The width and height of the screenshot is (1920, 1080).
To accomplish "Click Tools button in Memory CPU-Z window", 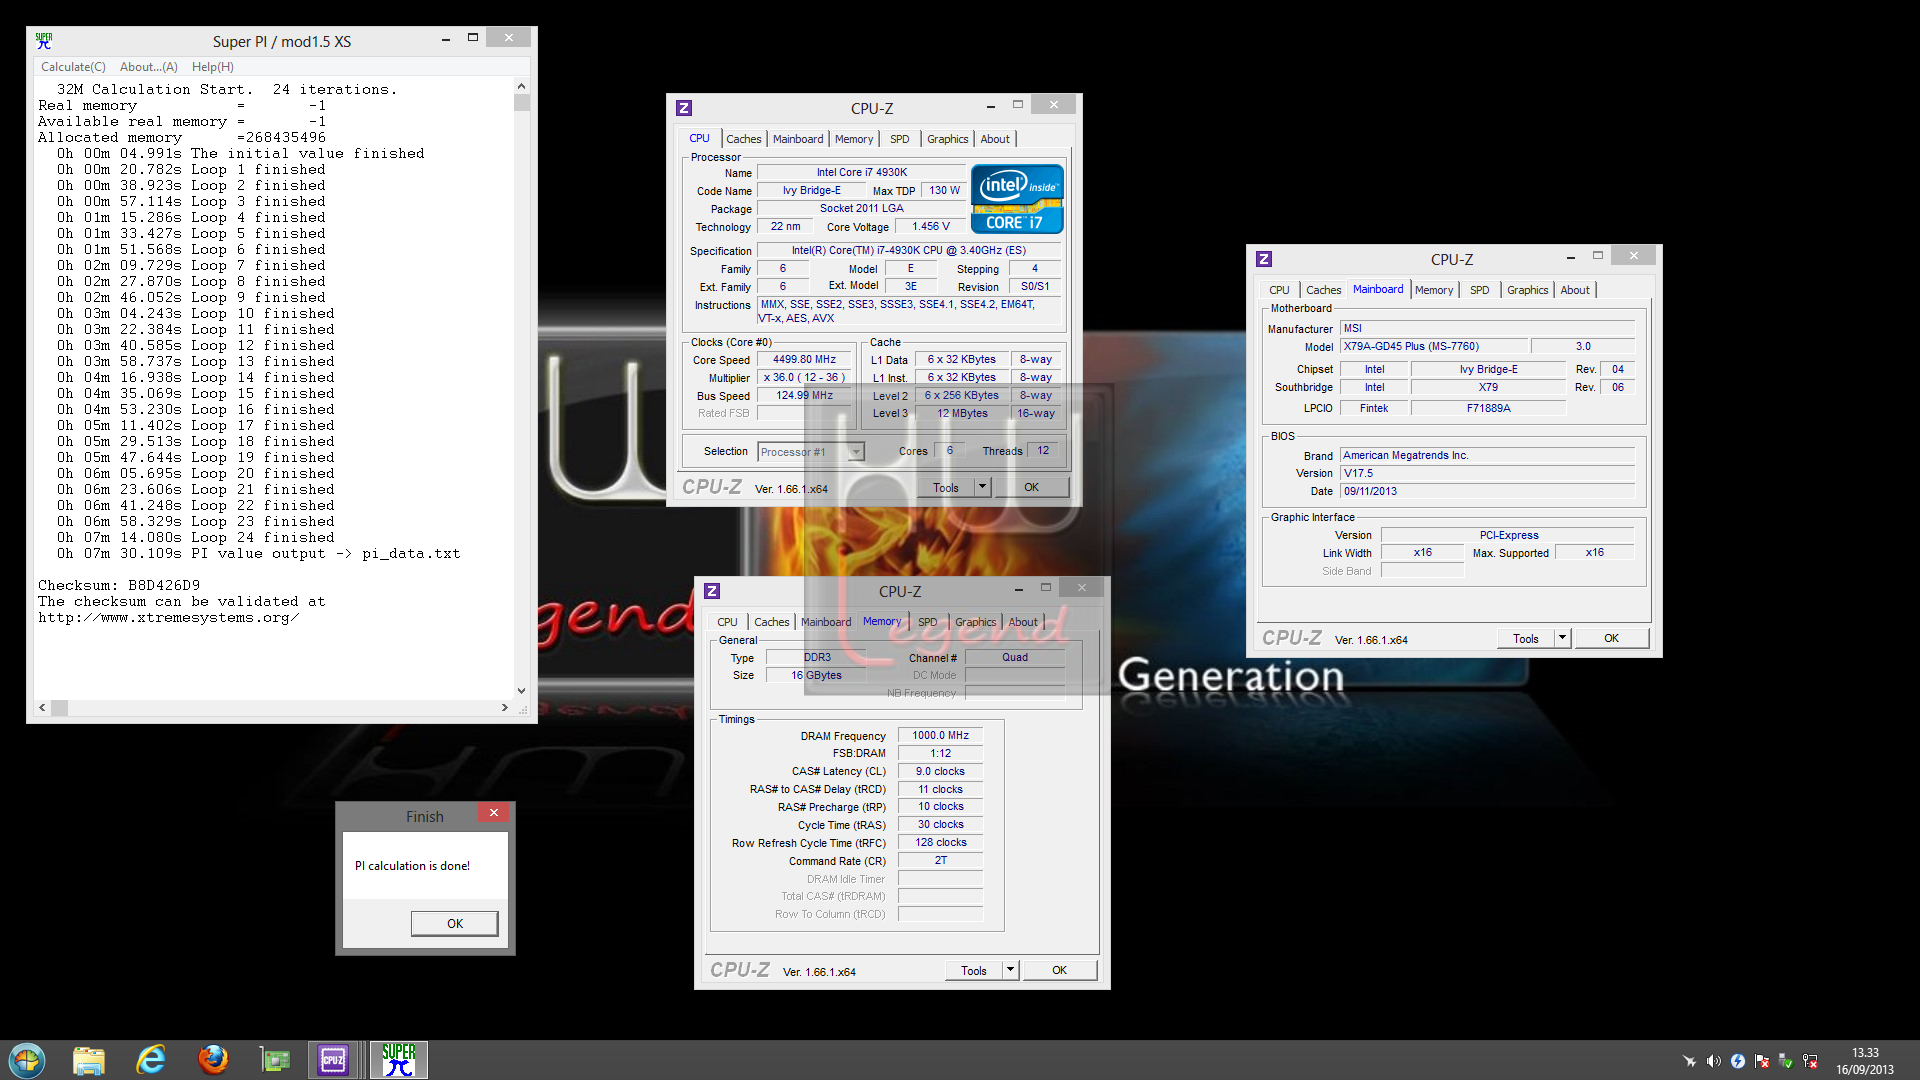I will 974,970.
